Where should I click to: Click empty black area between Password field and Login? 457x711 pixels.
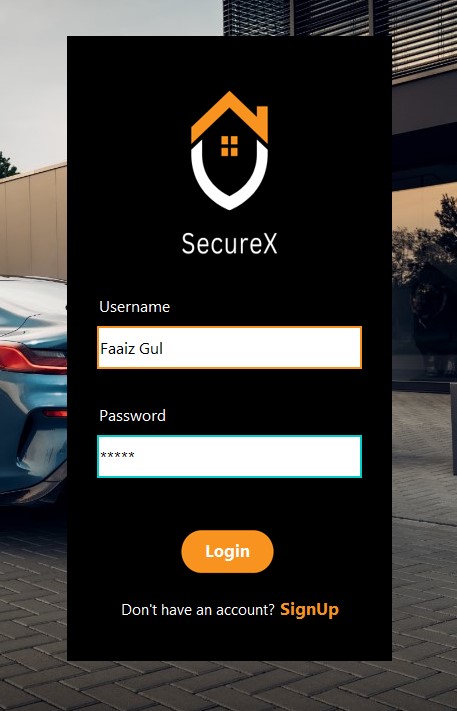(229, 503)
